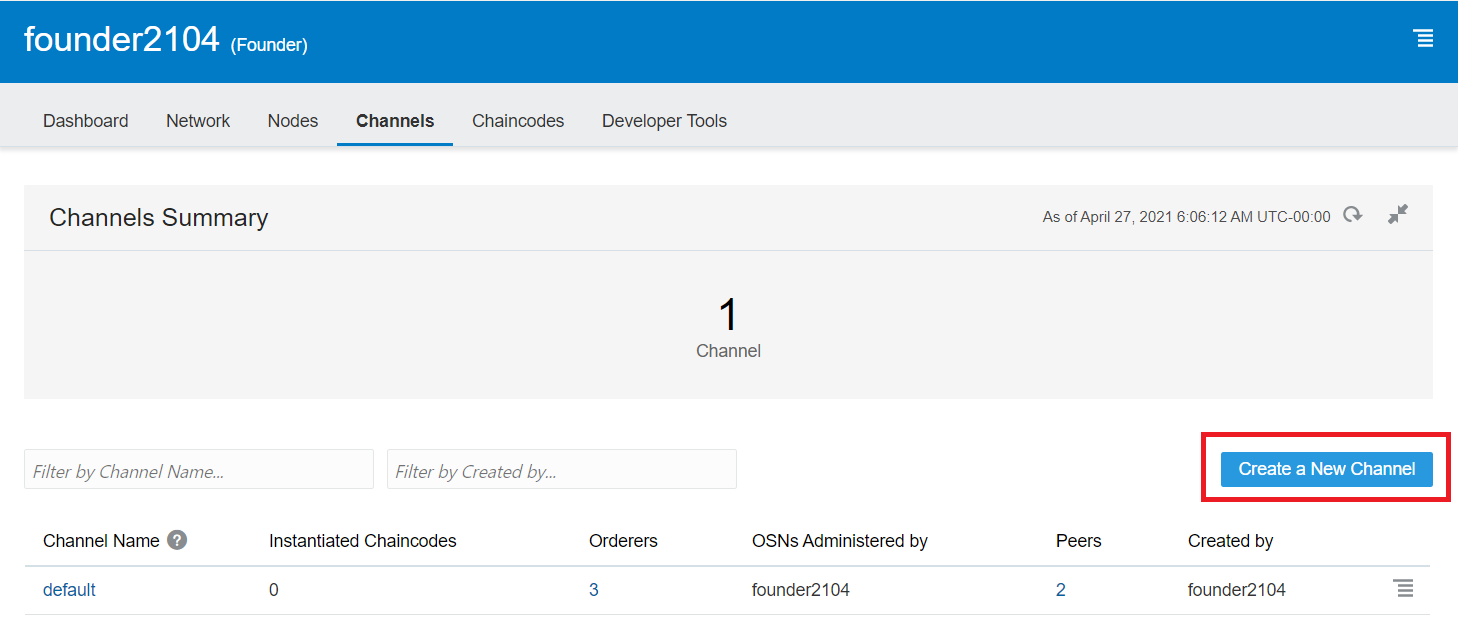Click the Orderers count link 3
Screen dimensions: 1458x629
coord(594,590)
